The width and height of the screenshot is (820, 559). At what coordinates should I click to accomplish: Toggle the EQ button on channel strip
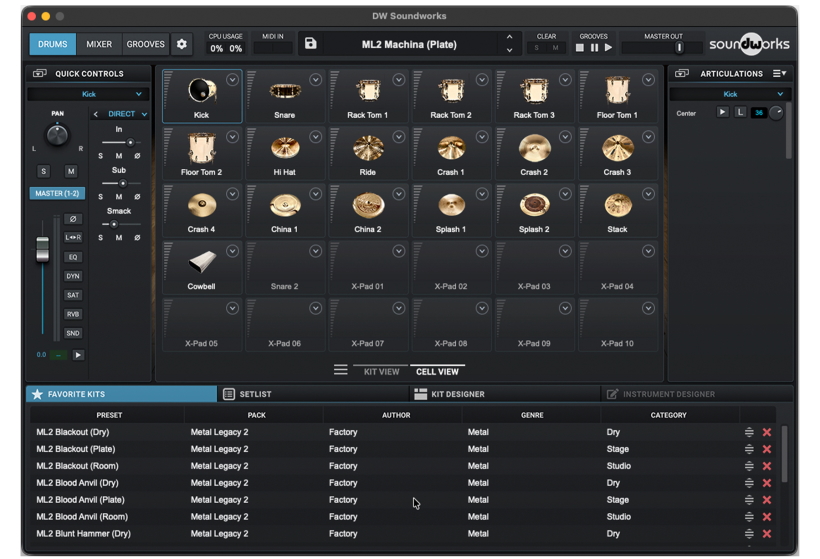[73, 257]
